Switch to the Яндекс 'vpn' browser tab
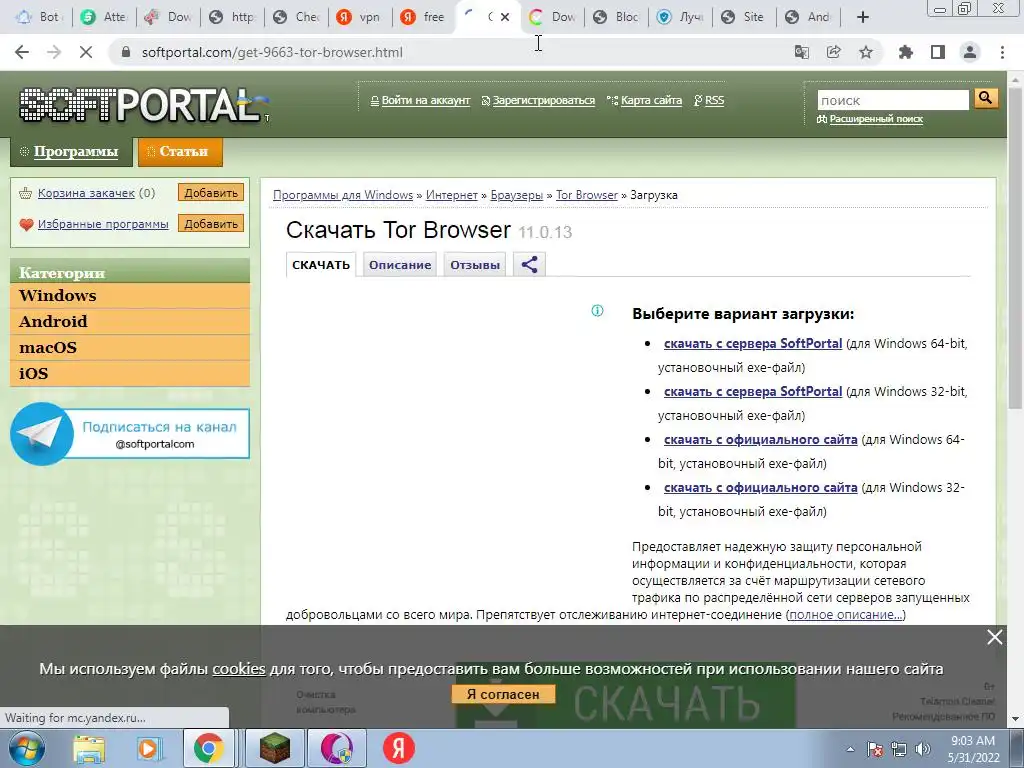The width and height of the screenshot is (1024, 768). [x=359, y=17]
